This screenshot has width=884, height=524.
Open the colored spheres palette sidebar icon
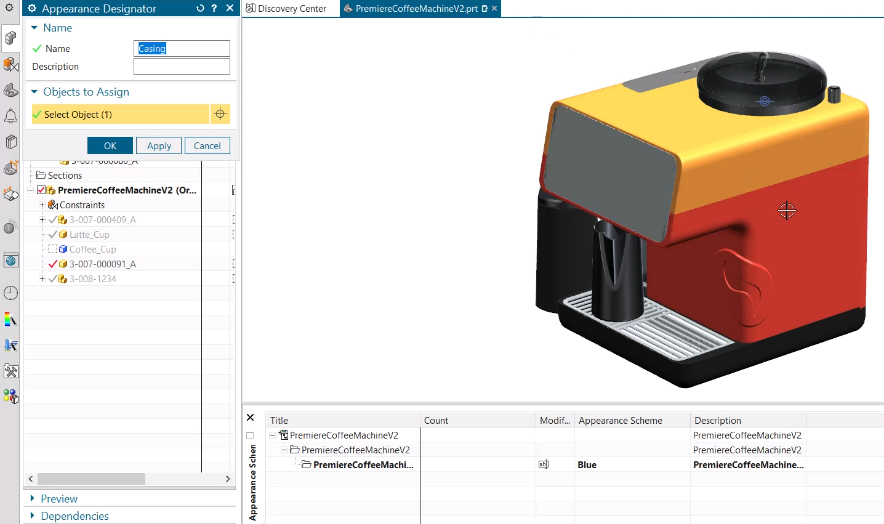(x=11, y=396)
